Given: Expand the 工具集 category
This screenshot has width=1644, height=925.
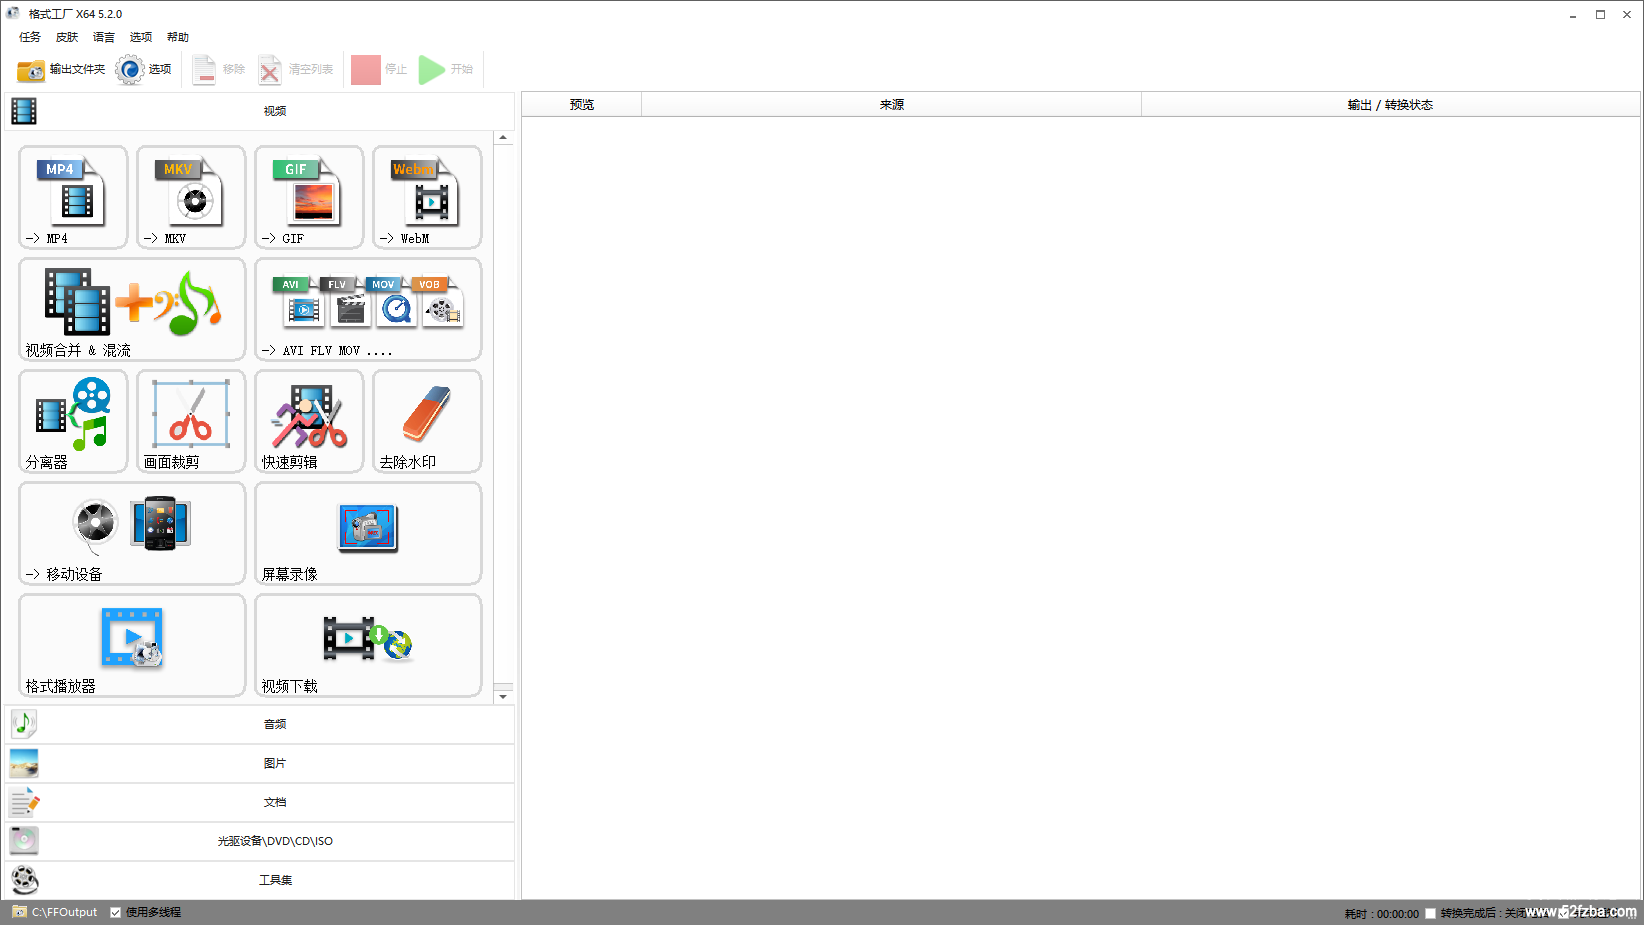Looking at the screenshot, I should tap(260, 880).
